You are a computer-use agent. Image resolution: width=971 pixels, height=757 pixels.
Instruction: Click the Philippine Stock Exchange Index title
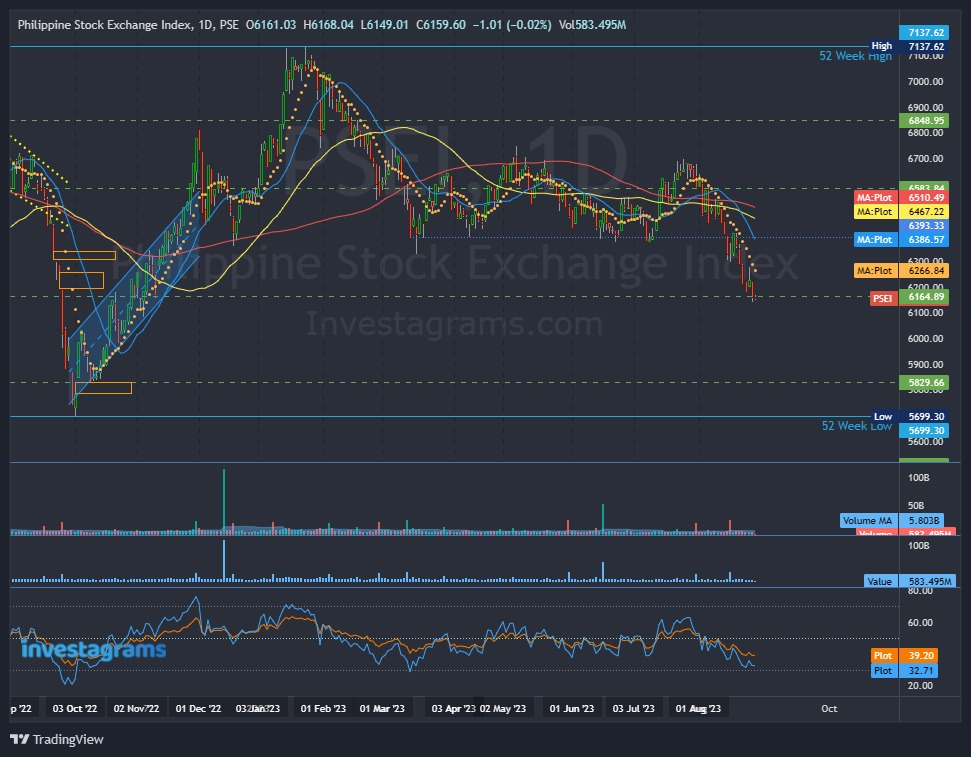pos(105,25)
